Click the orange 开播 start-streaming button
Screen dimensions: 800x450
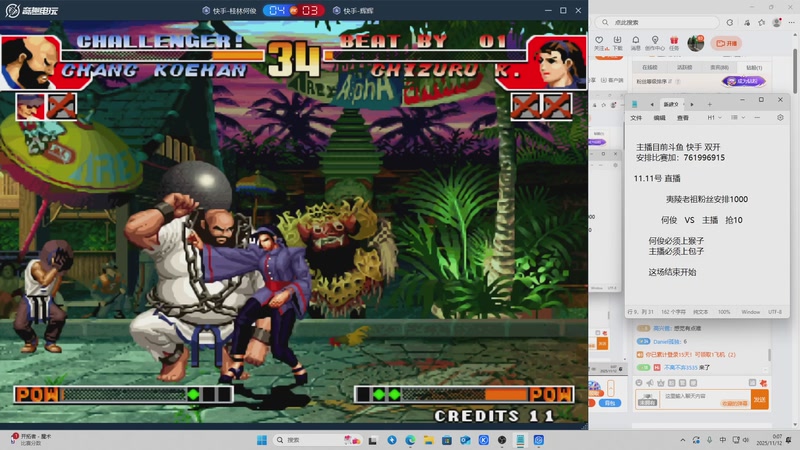(727, 43)
